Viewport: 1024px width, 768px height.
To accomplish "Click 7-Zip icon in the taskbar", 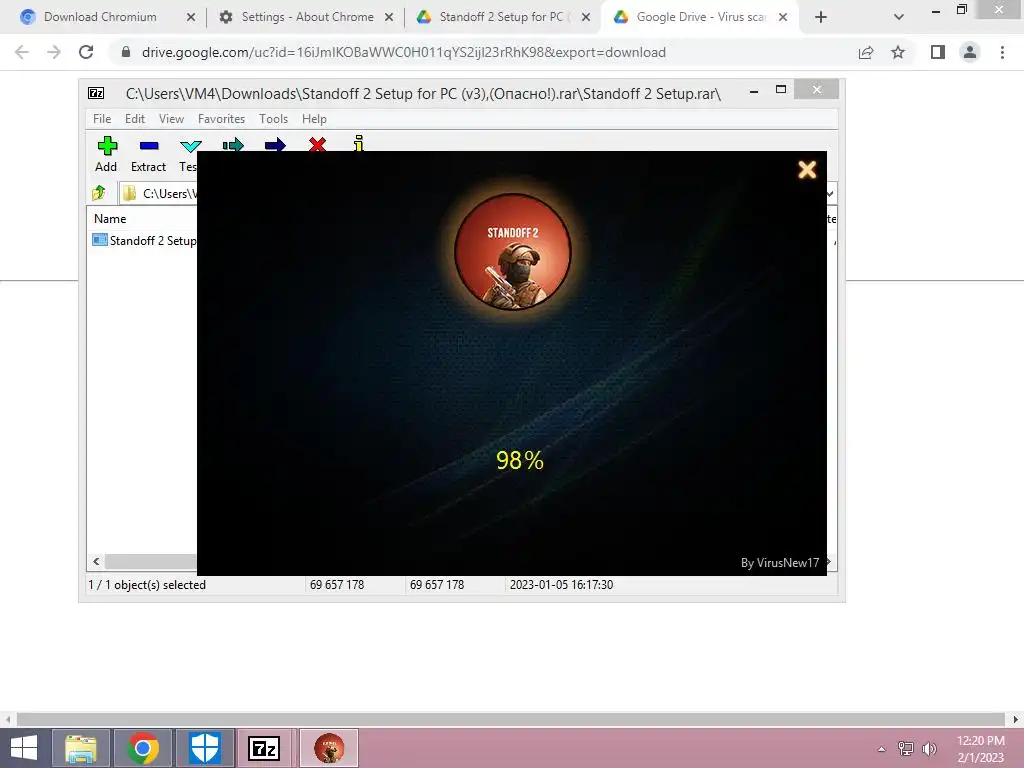I will (264, 748).
